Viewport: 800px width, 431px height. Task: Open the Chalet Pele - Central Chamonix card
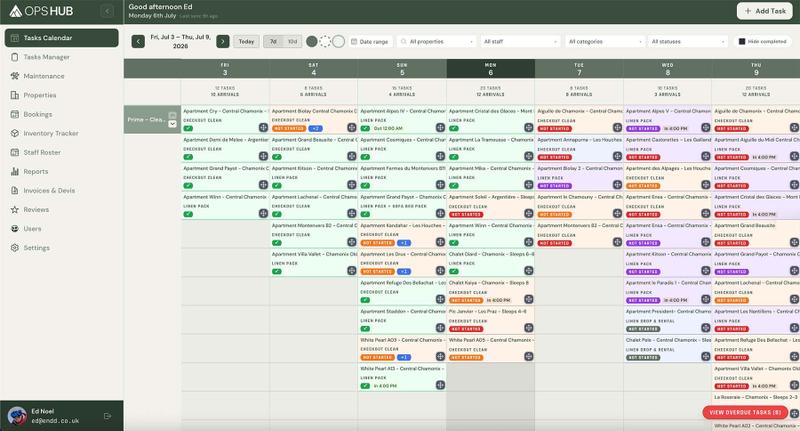(x=667, y=348)
